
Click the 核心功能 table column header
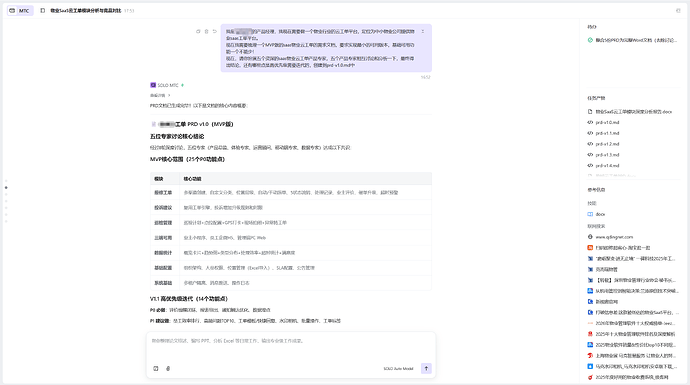192,179
